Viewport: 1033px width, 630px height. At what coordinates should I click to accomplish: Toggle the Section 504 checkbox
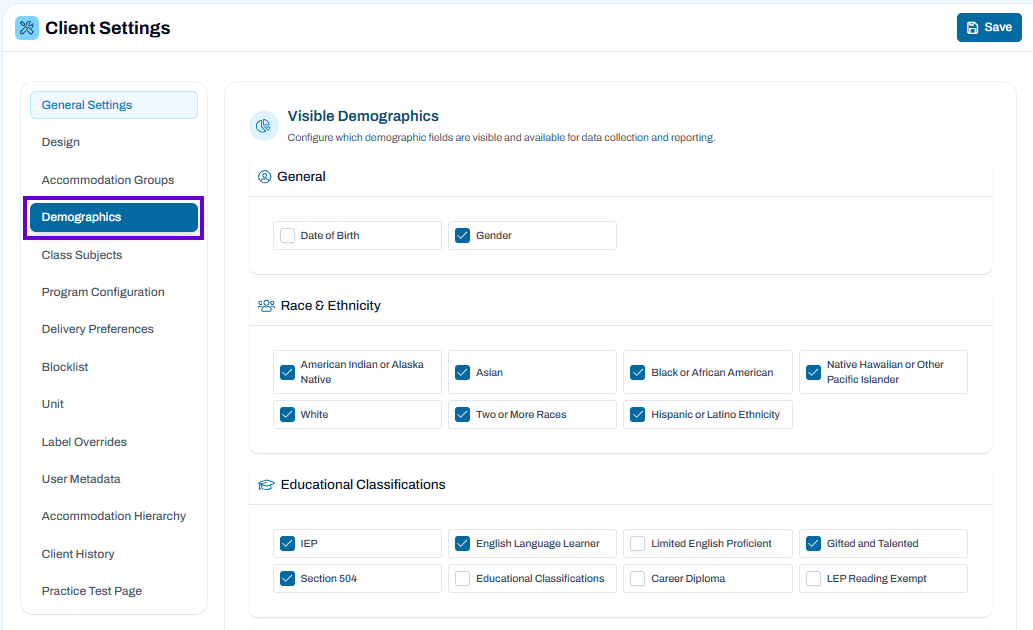pyautogui.click(x=287, y=579)
